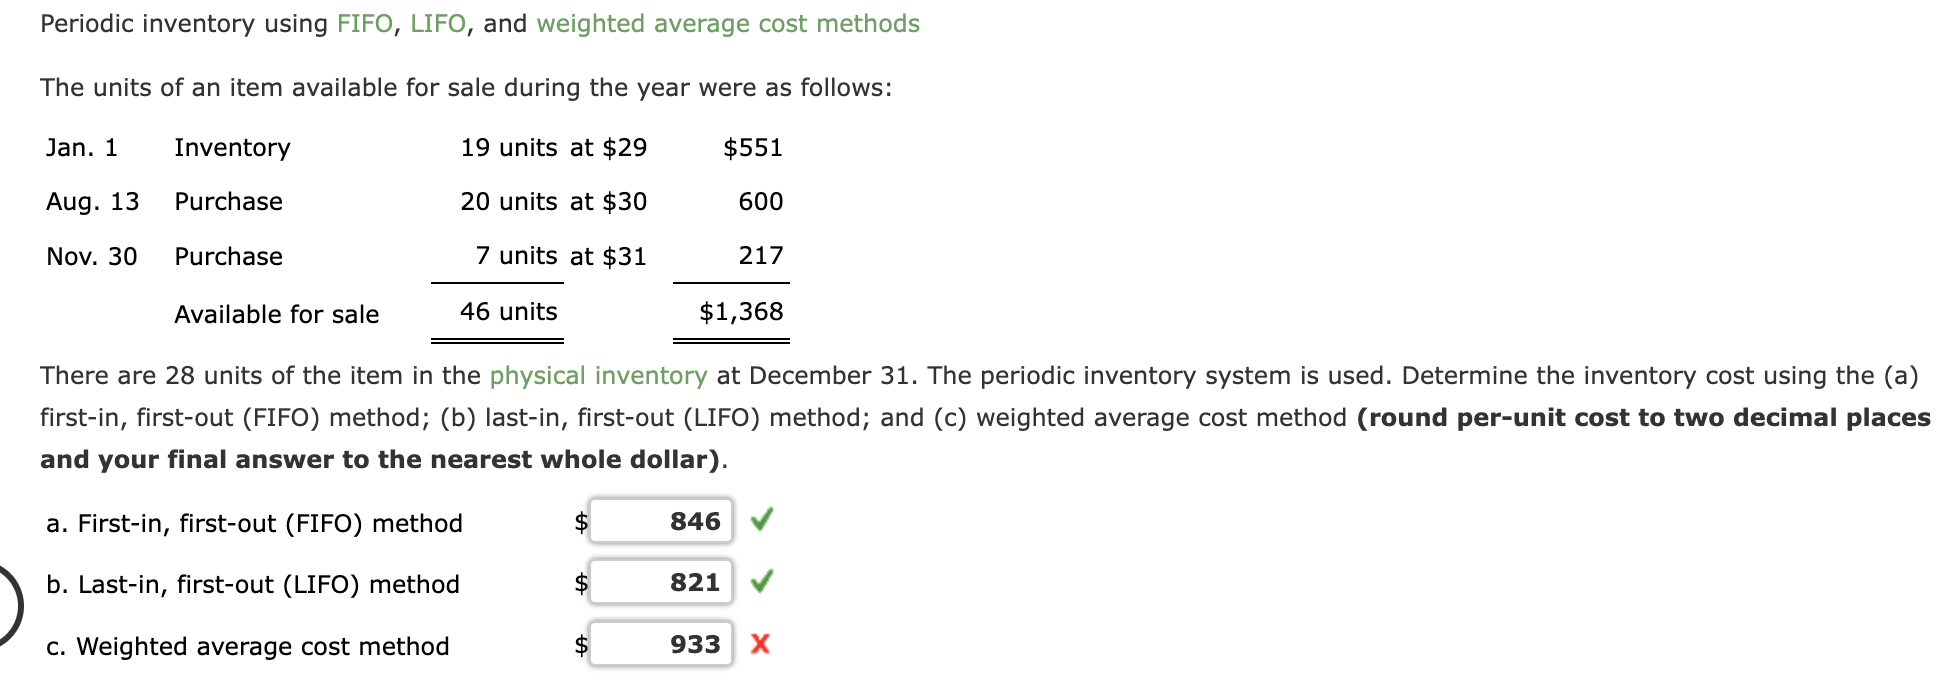The image size is (1942, 680).
Task: Click the Aug. 13 Purchase row label
Action: tap(164, 202)
